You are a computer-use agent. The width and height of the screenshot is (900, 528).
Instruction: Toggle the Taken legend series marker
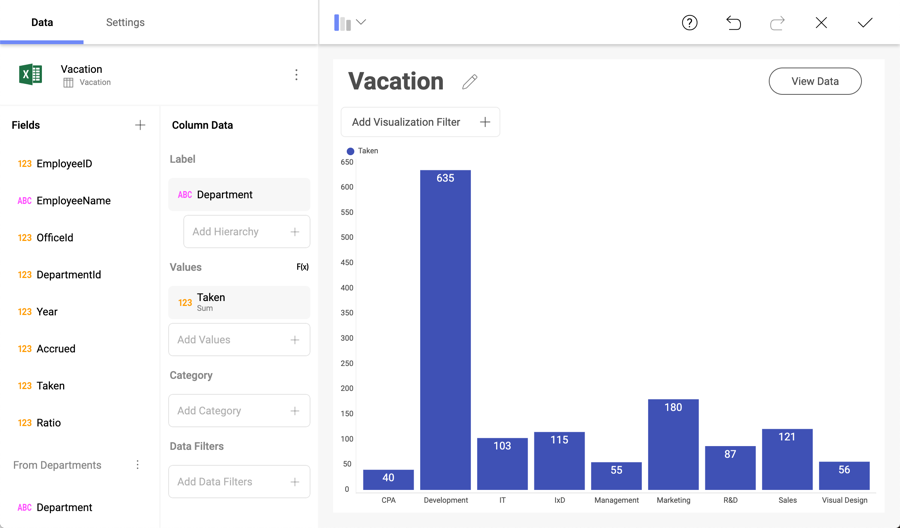click(x=350, y=151)
